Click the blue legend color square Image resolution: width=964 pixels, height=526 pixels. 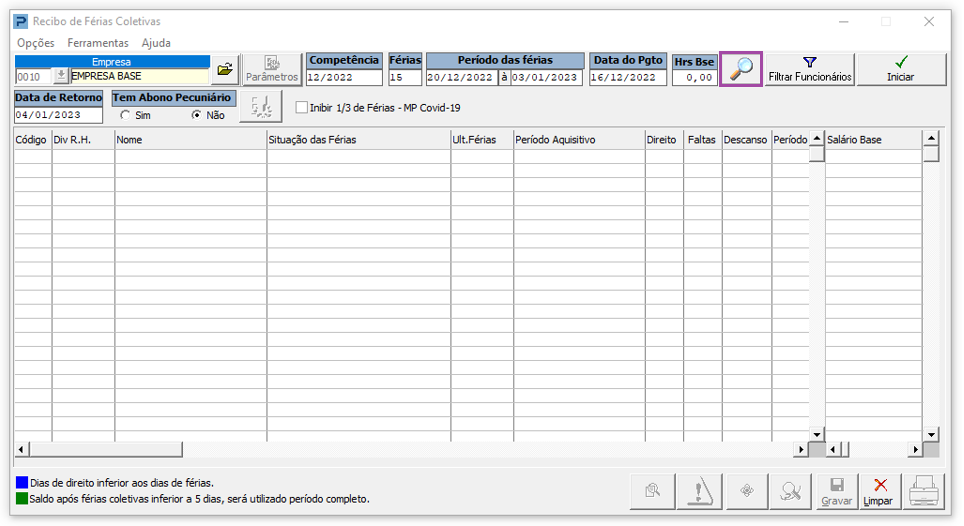[x=22, y=482]
